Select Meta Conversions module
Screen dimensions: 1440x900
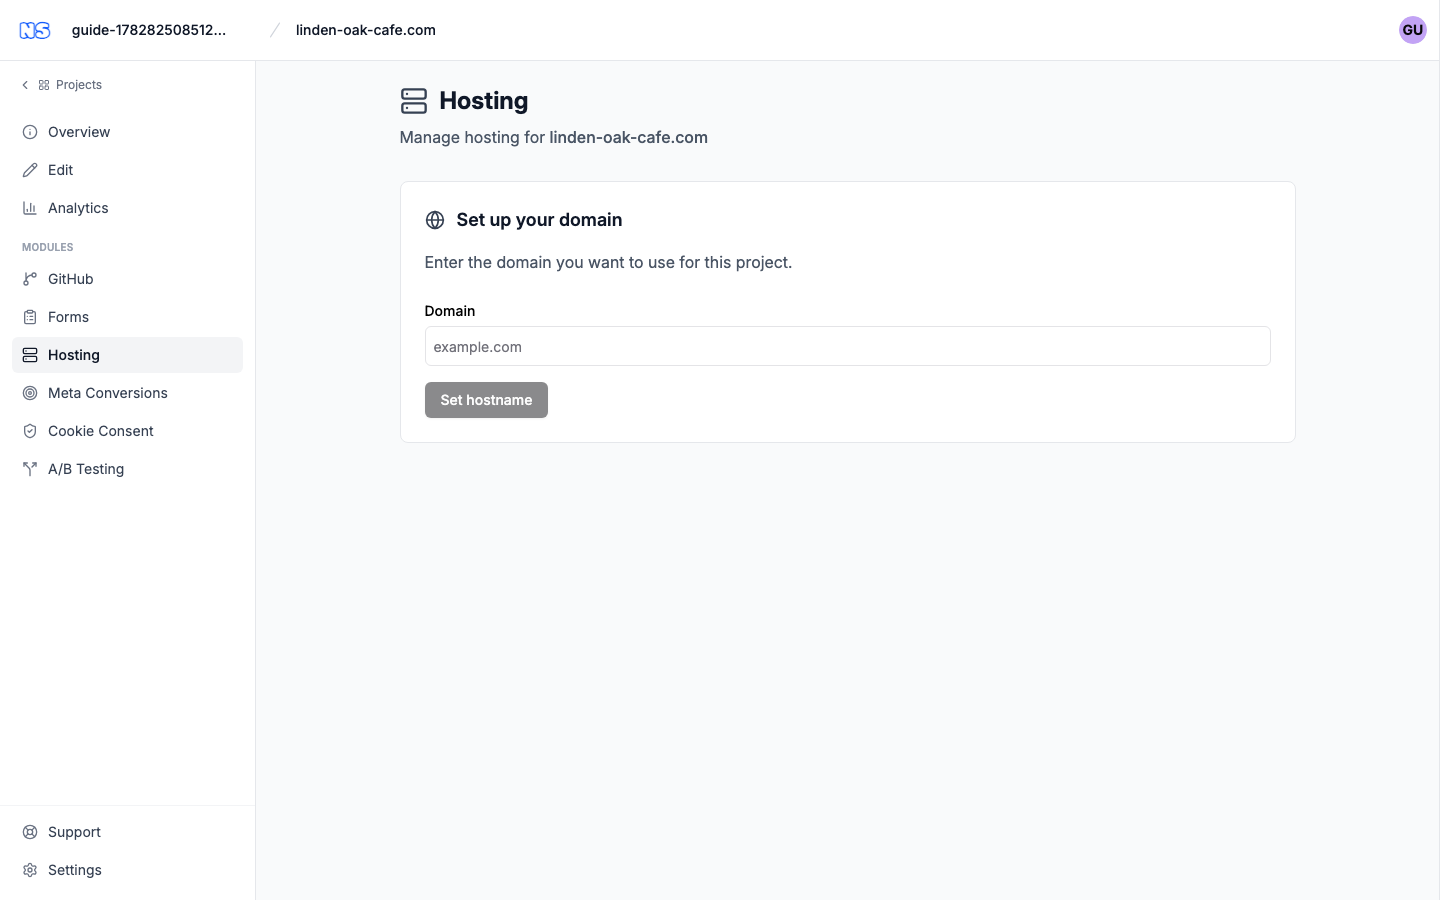(x=127, y=393)
